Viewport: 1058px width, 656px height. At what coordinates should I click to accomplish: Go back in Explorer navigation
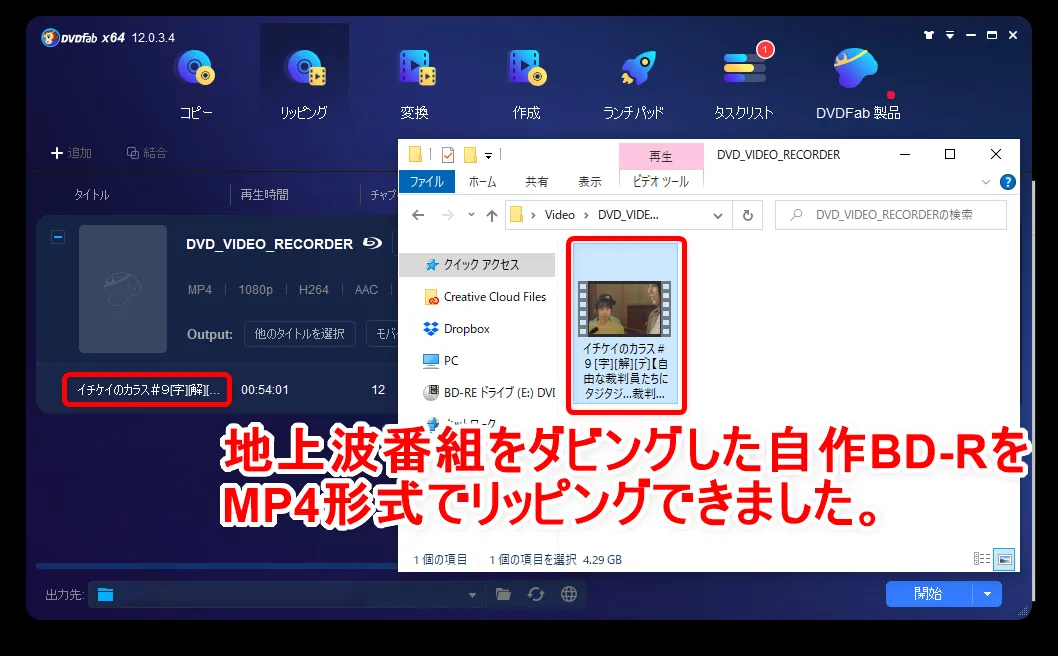coord(418,215)
